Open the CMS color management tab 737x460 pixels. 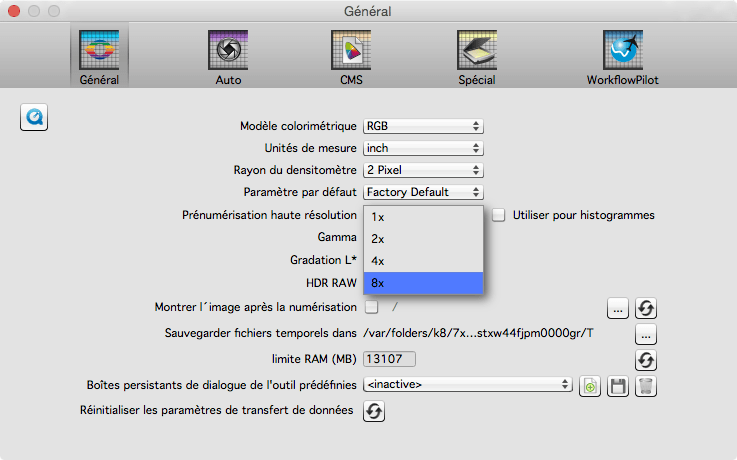tap(351, 57)
